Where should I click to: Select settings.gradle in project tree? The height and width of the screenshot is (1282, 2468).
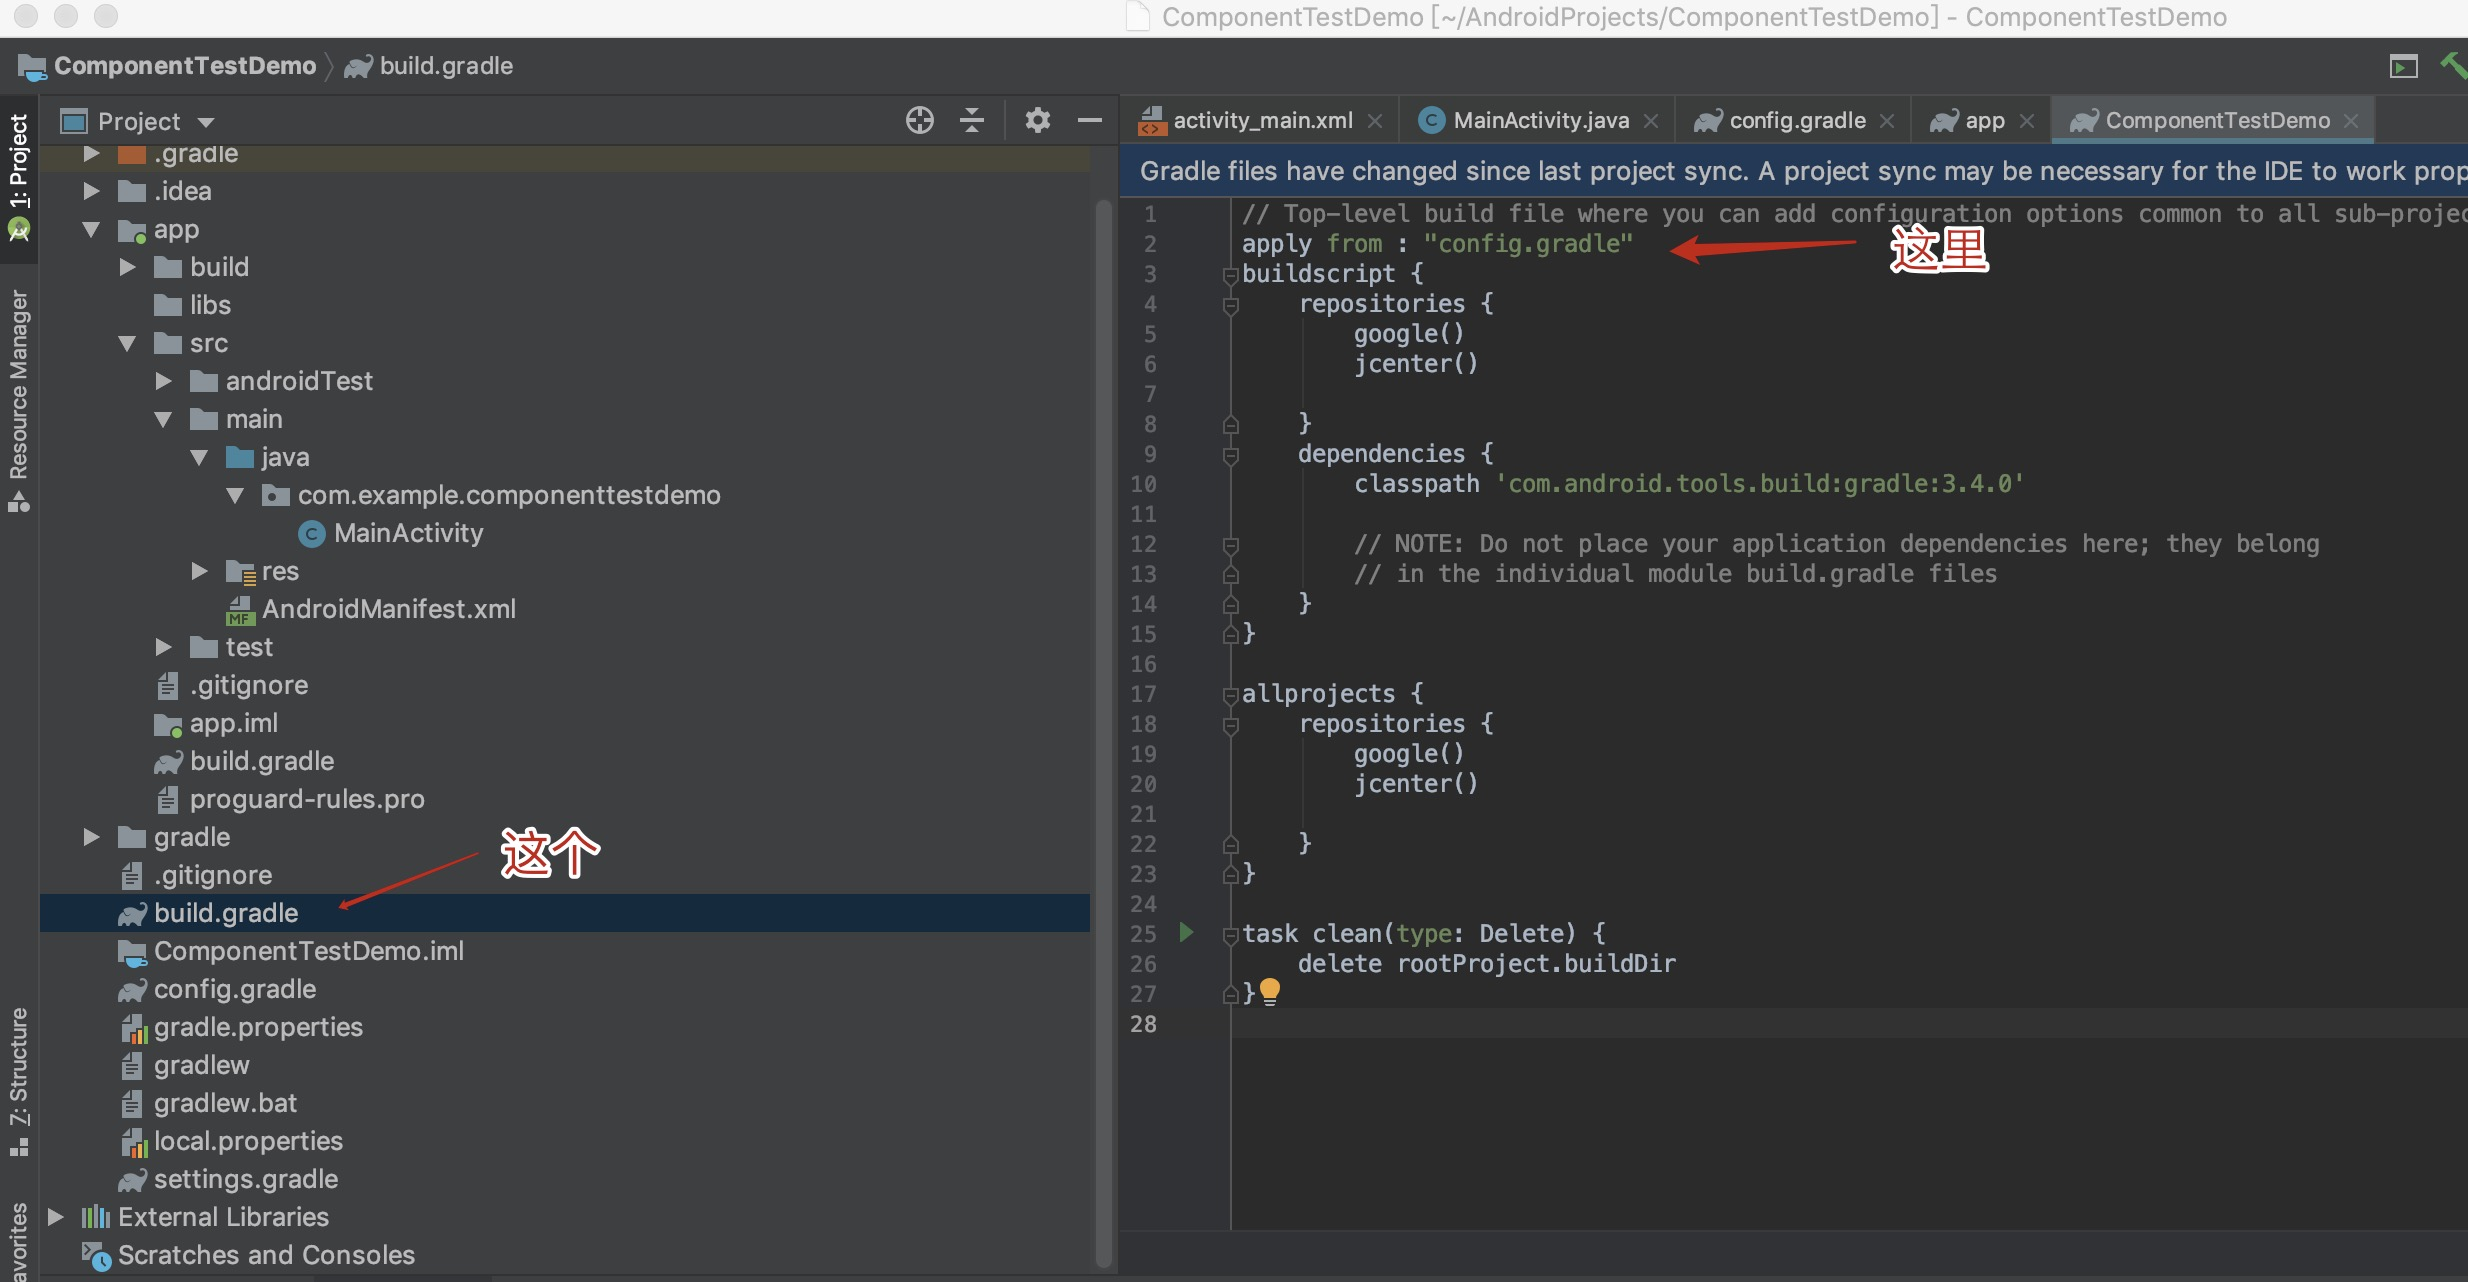245,1179
